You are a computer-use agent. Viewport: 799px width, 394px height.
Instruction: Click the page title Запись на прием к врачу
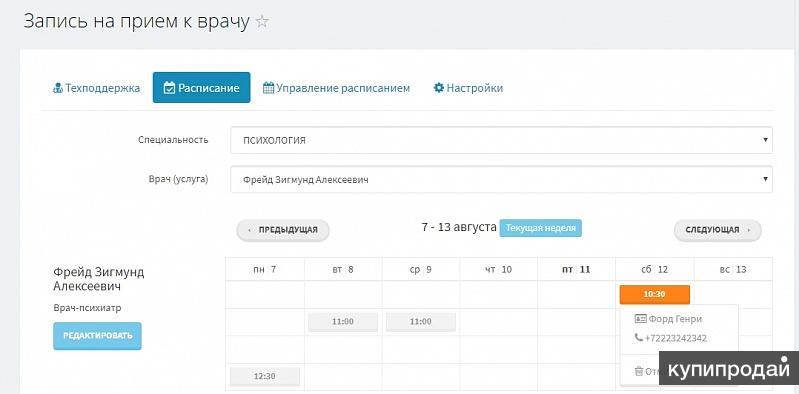pyautogui.click(x=137, y=22)
